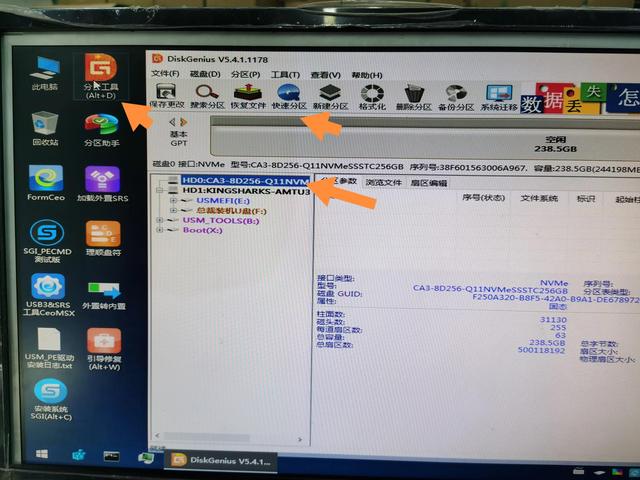The image size is (640, 480).
Task: Select USM_PE驱动安装日志.txt file icon
Action: tap(49, 348)
